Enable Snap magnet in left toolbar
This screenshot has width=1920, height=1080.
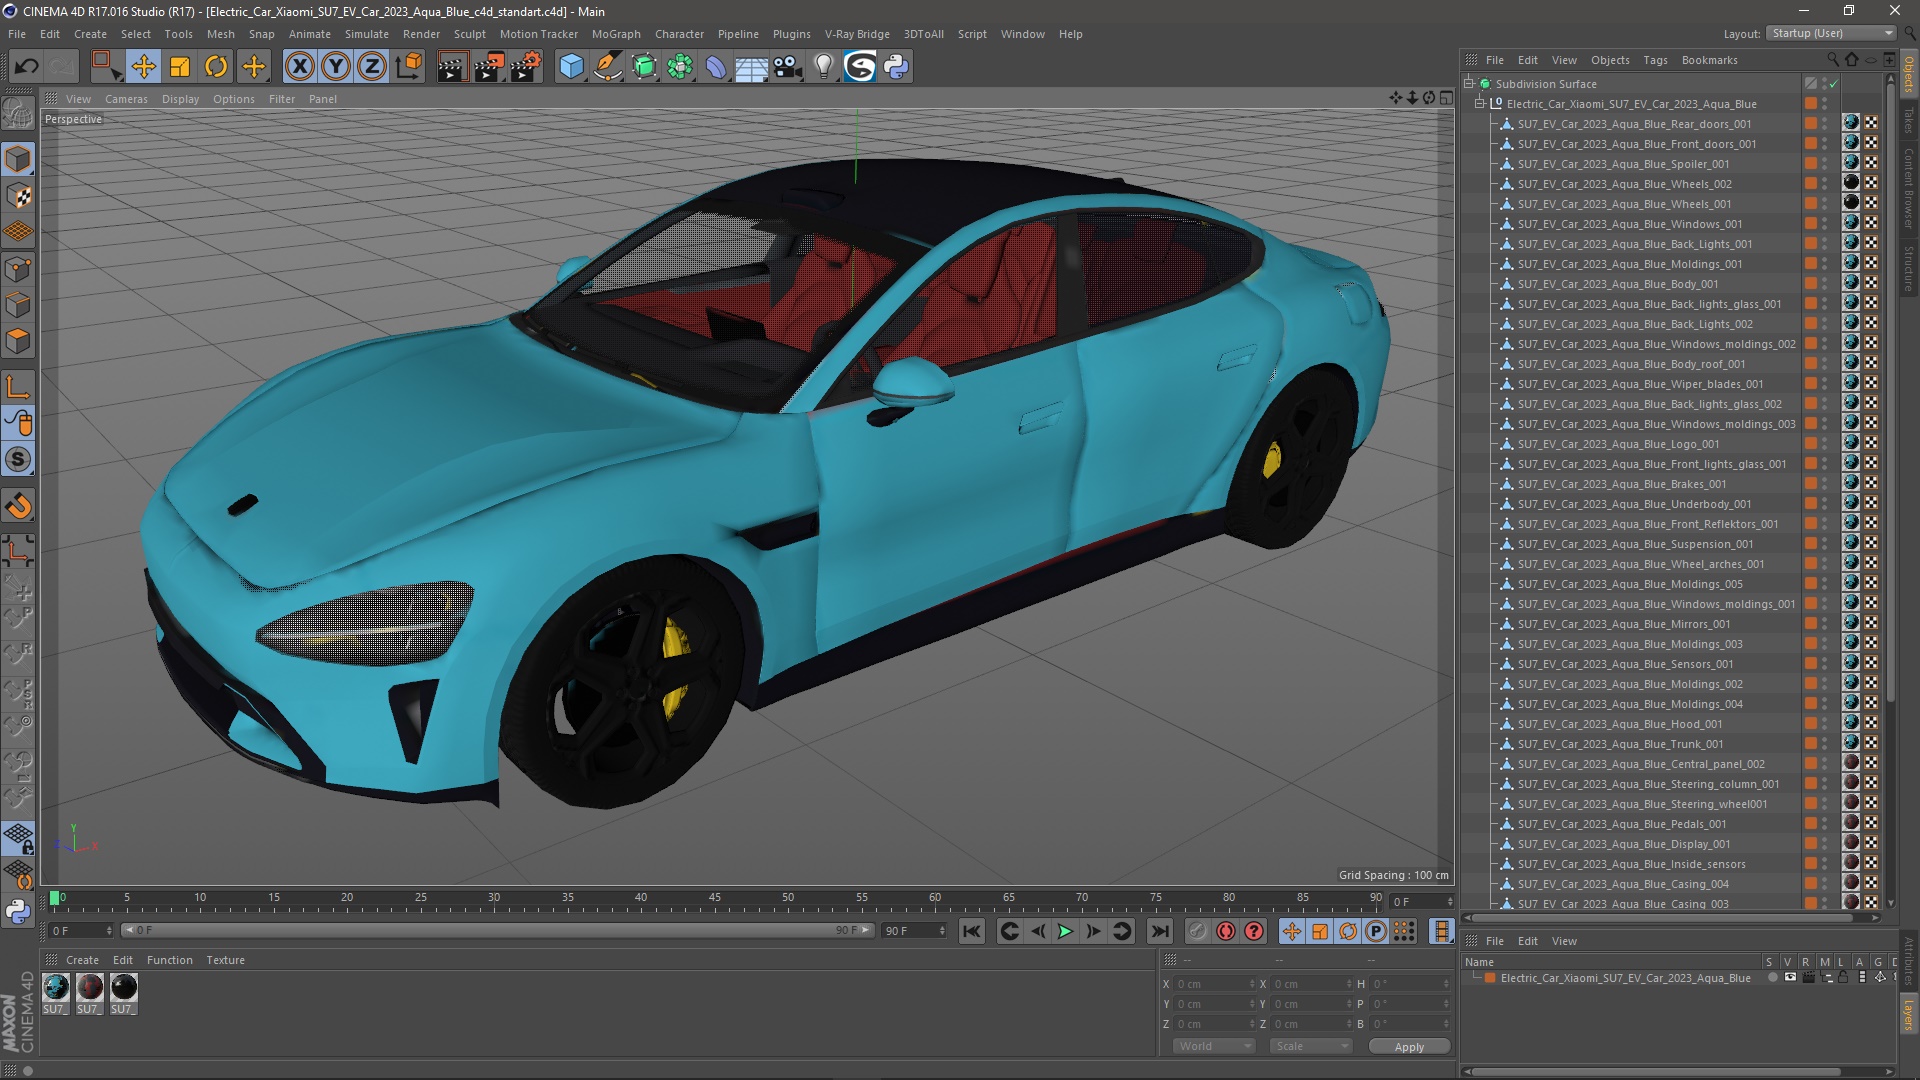coord(18,506)
